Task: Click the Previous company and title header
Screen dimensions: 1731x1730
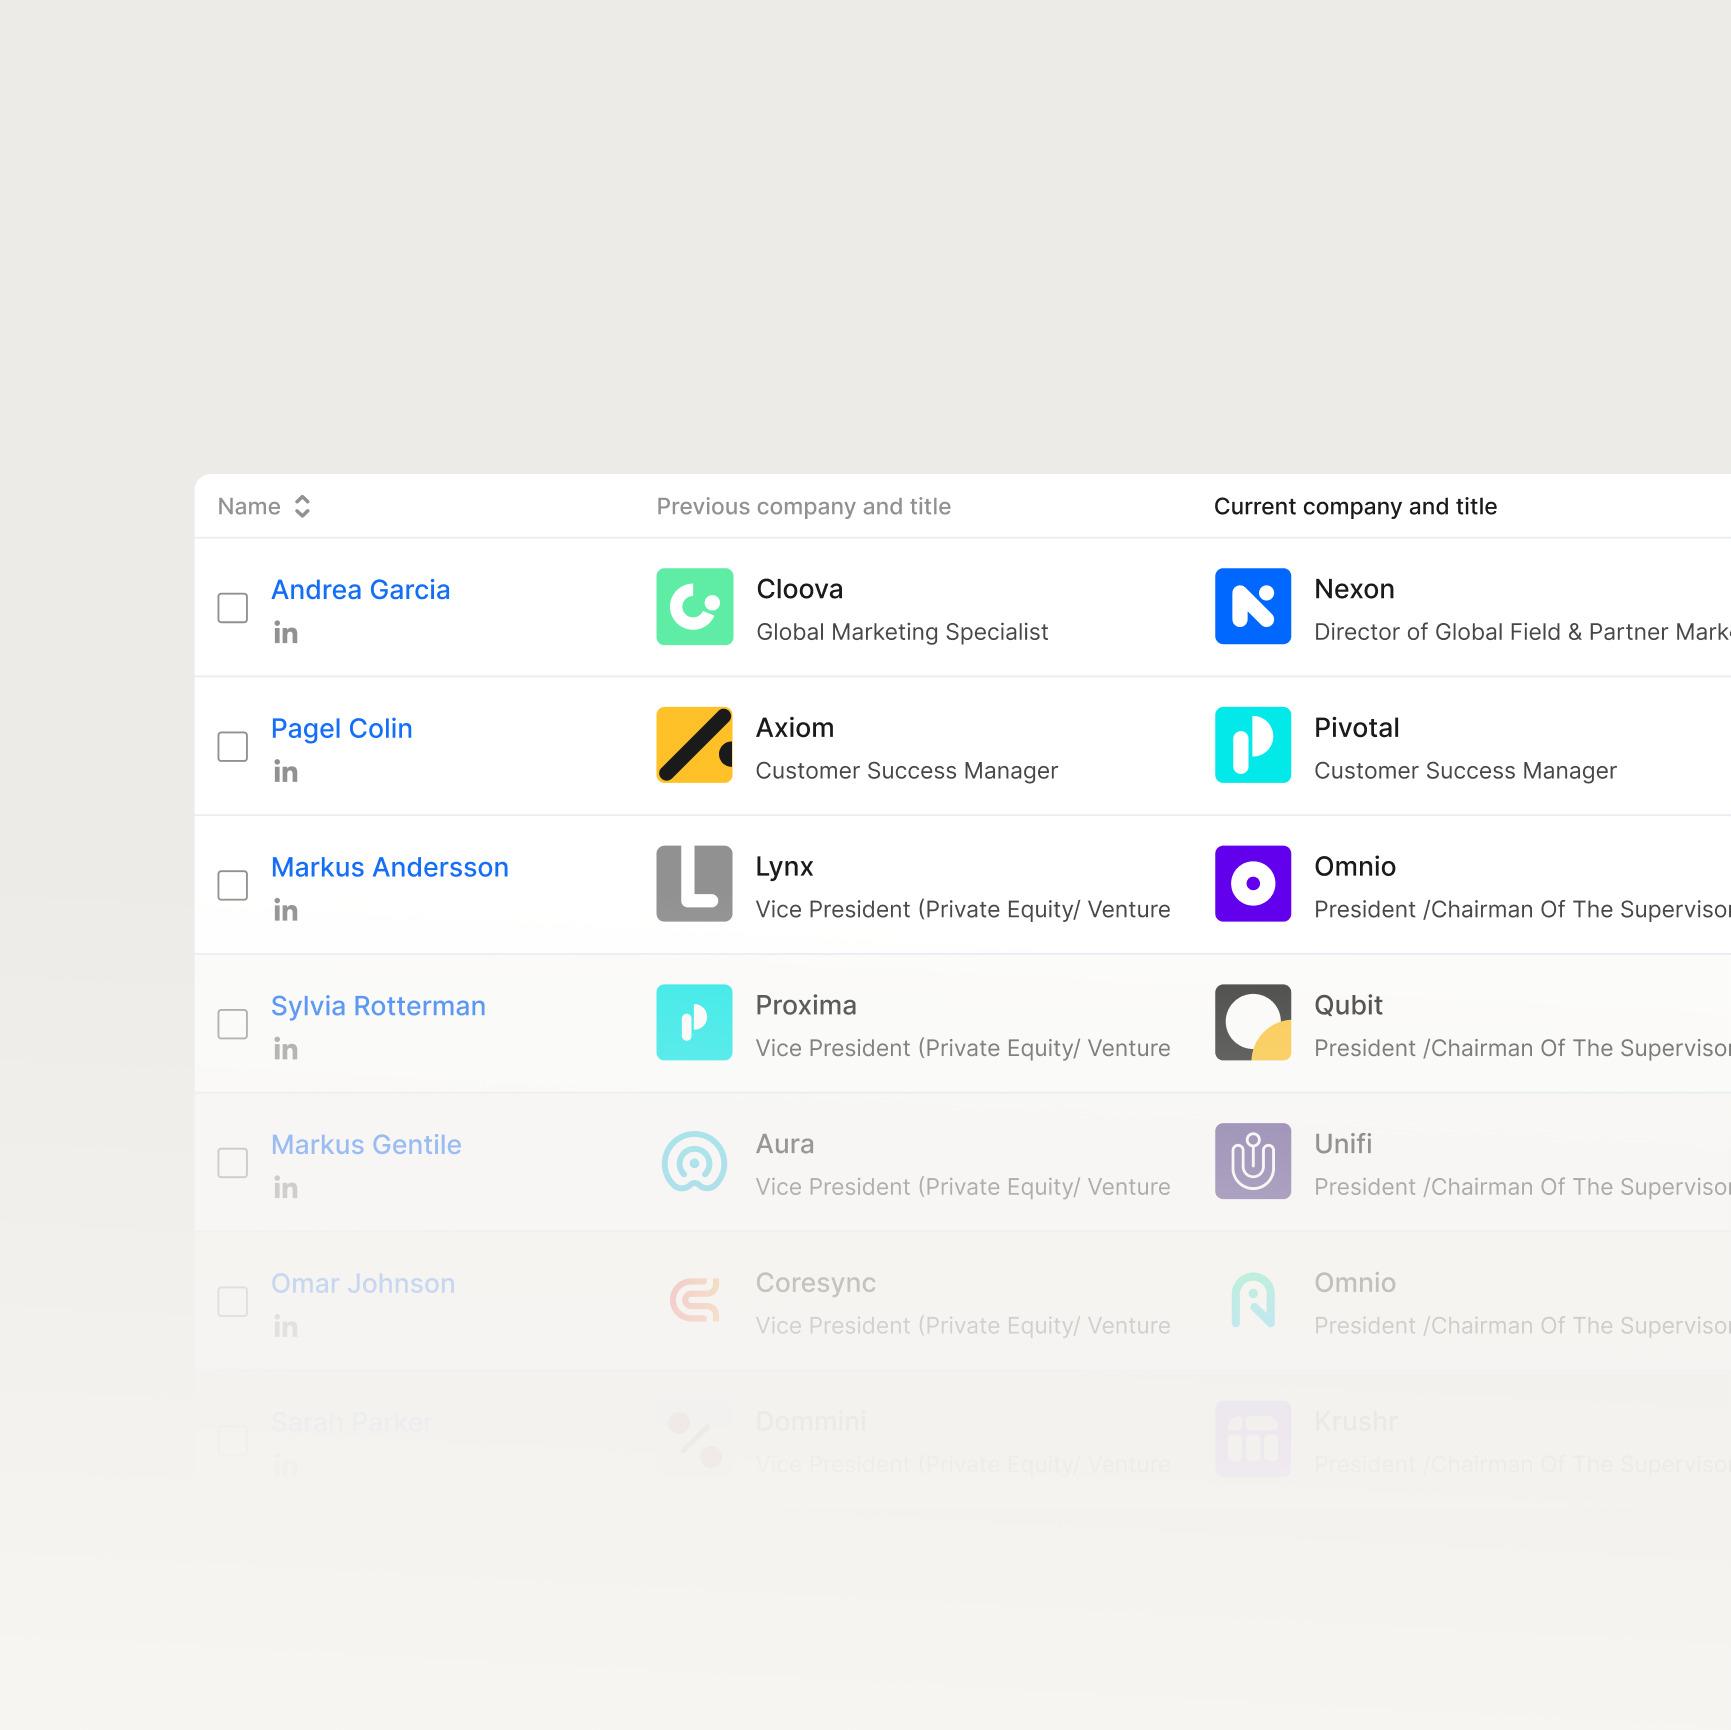Action: [x=803, y=507]
